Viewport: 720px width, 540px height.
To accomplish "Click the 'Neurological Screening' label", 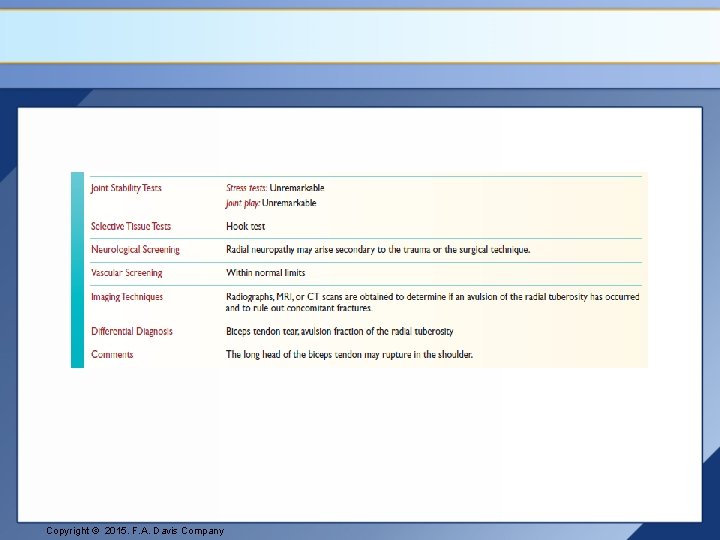I will [x=135, y=249].
